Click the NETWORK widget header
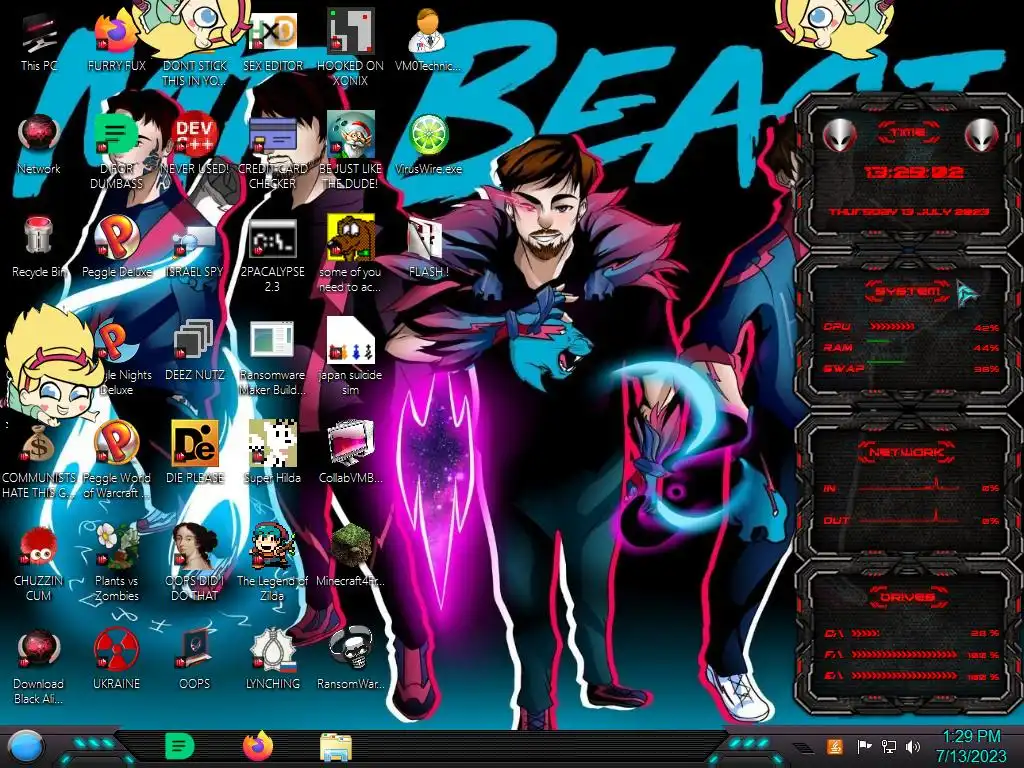Screen dimensions: 1024x768 coord(906,452)
